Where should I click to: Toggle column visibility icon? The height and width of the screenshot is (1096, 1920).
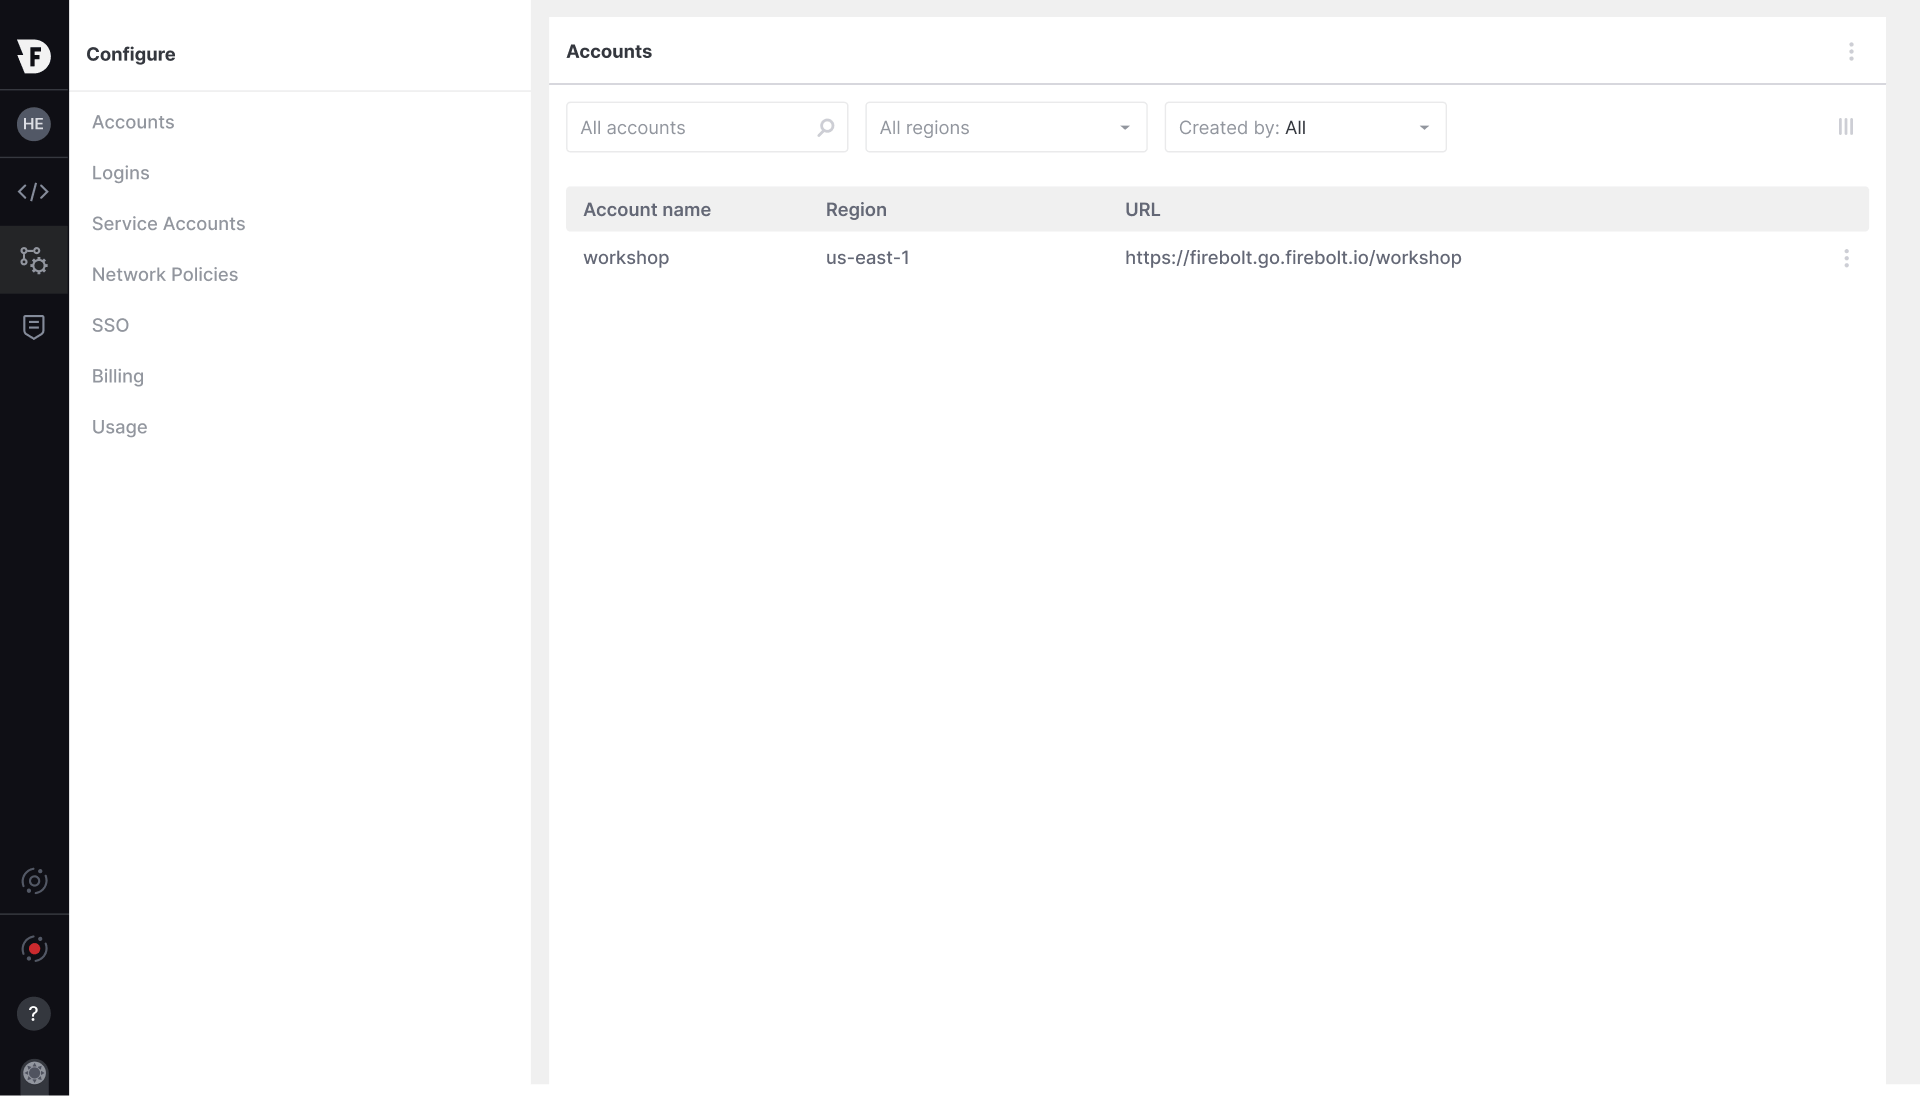(x=1845, y=127)
